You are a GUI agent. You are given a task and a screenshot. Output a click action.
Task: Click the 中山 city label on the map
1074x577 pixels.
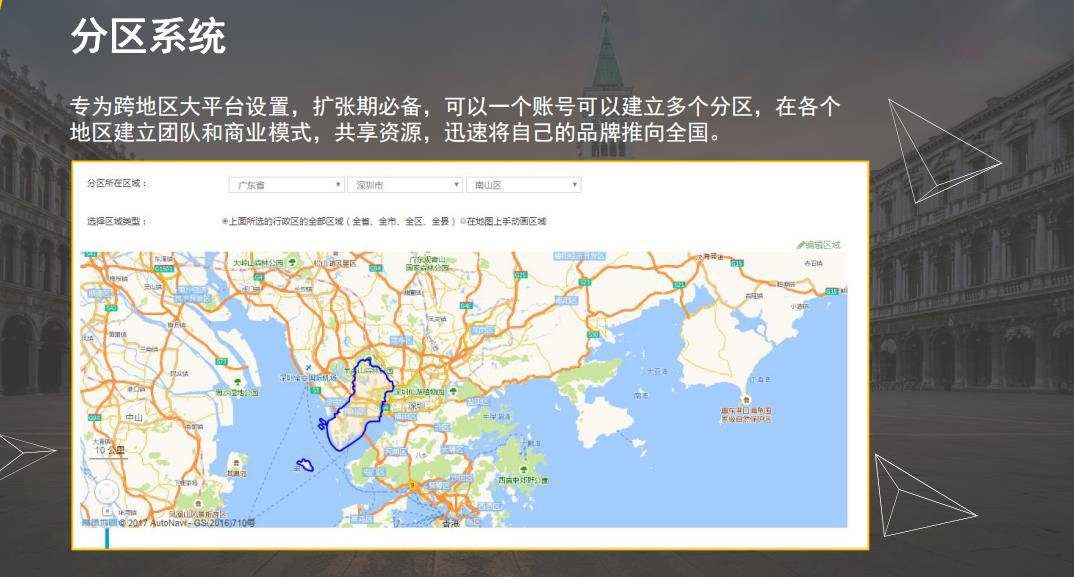click(x=134, y=417)
